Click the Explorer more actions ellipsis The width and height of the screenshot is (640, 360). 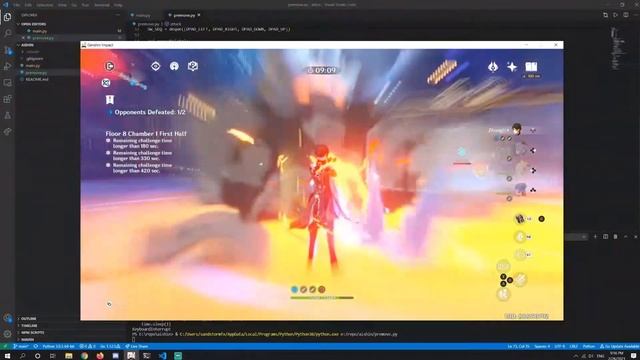coord(118,15)
